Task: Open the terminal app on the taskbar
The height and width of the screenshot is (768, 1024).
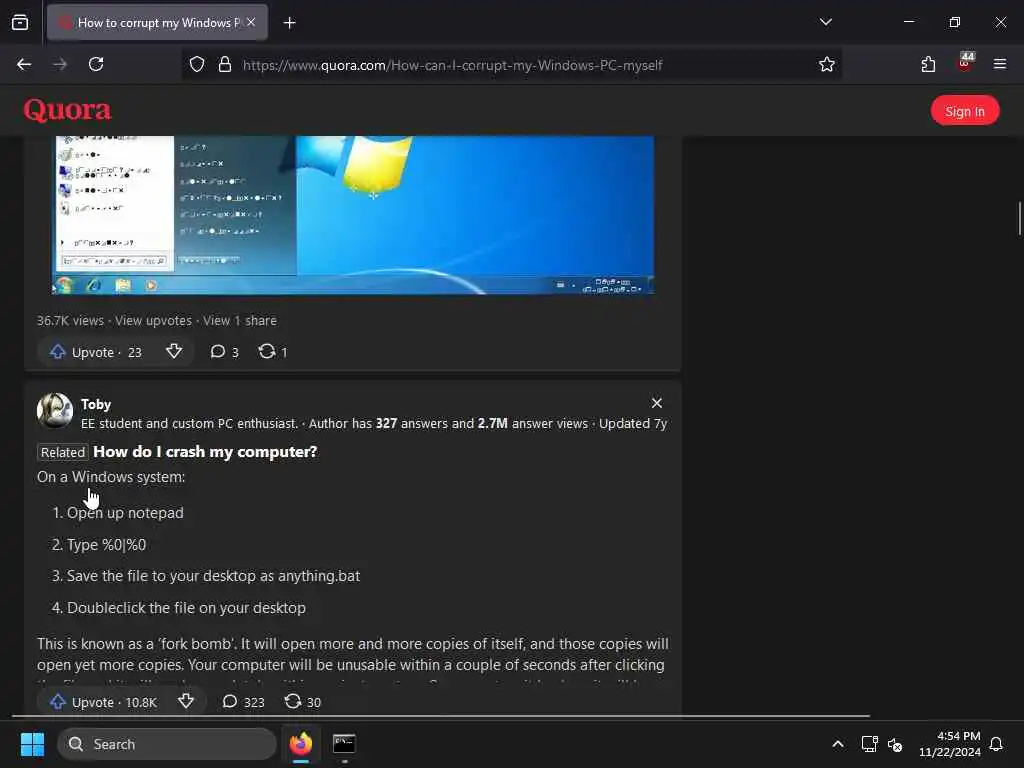Action: click(x=344, y=744)
